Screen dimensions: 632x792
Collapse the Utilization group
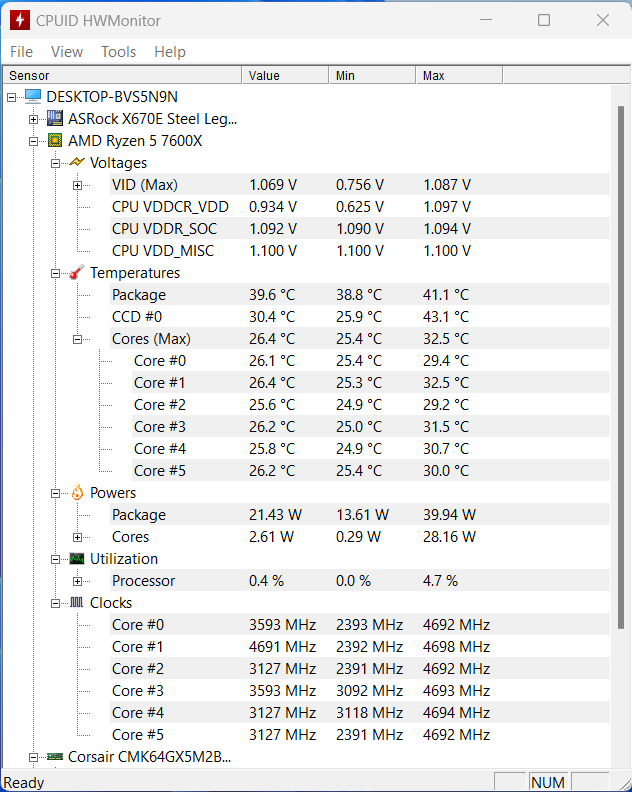(55, 559)
